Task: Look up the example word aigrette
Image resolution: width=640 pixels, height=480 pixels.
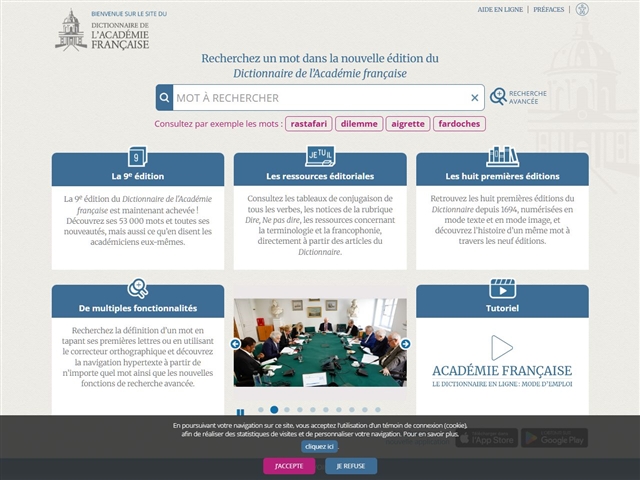Action: 408,124
